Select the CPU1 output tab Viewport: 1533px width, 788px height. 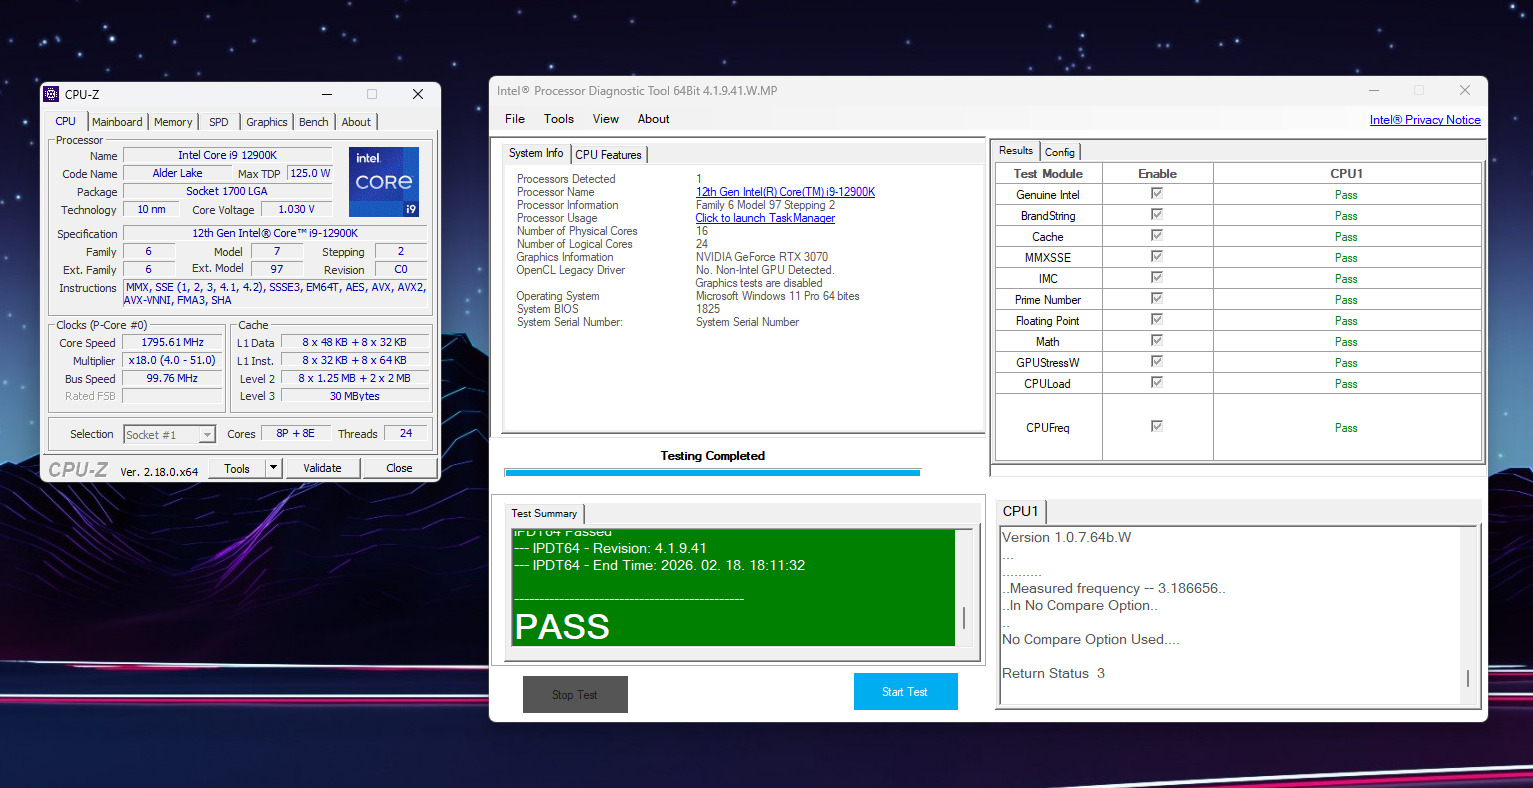pos(1021,511)
